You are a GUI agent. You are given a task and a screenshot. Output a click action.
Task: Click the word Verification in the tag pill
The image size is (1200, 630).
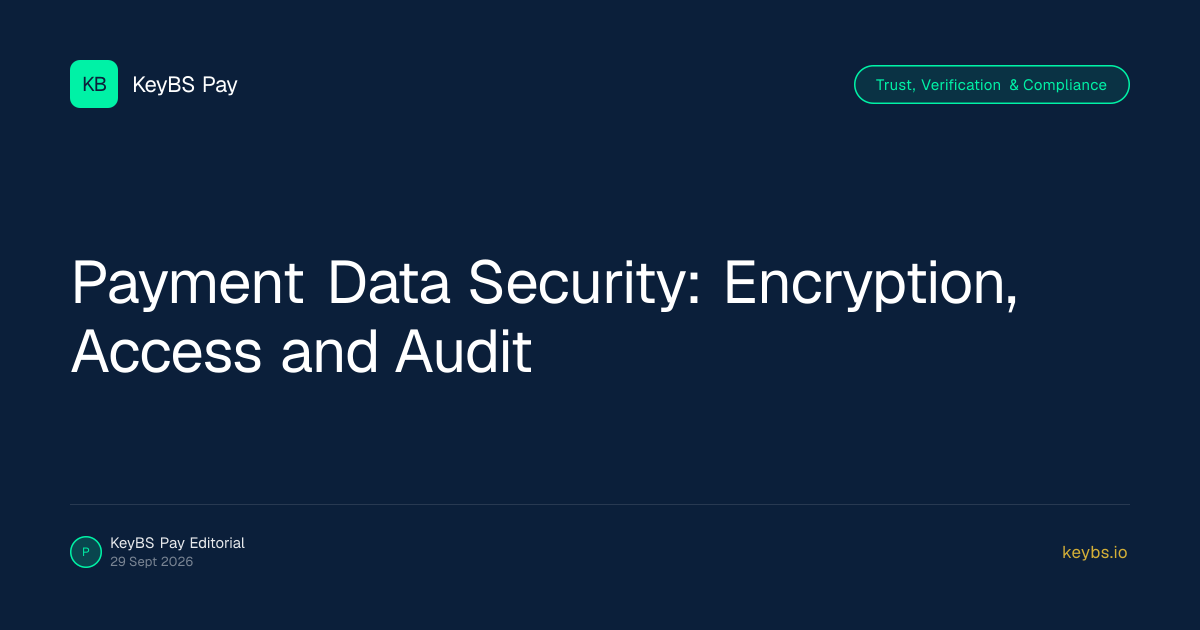click(961, 85)
